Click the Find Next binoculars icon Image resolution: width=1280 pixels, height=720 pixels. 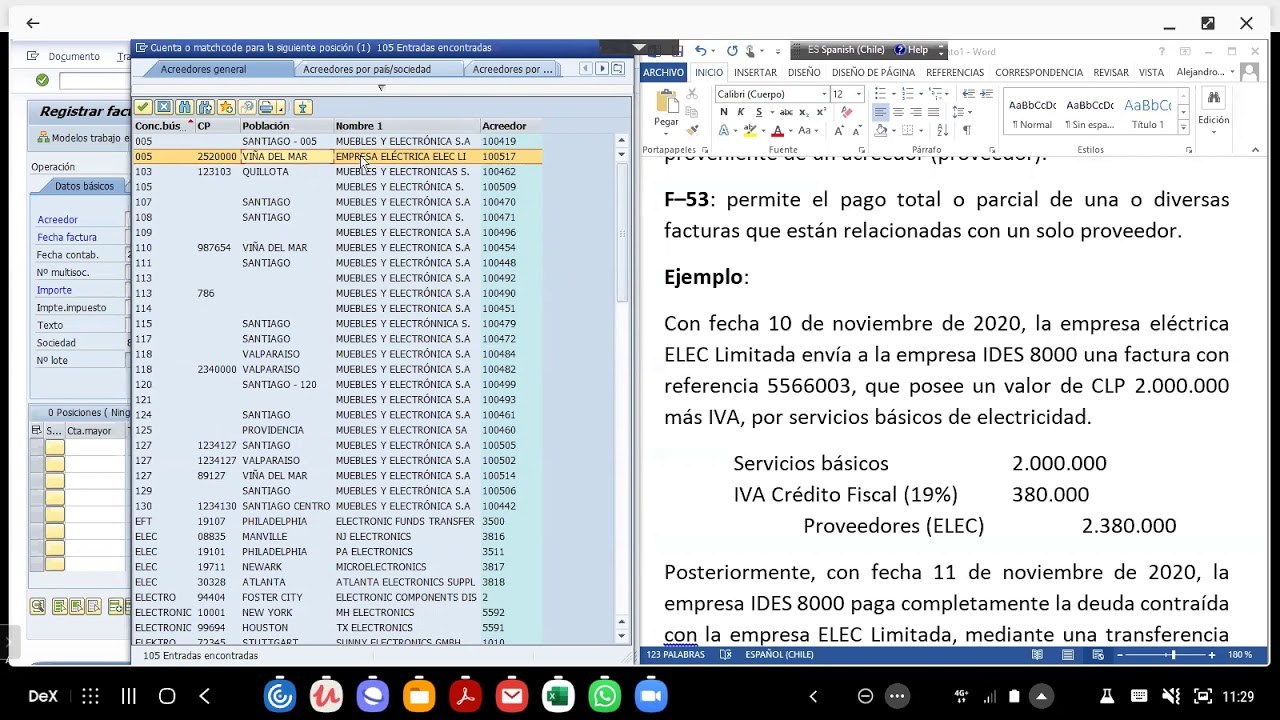205,107
